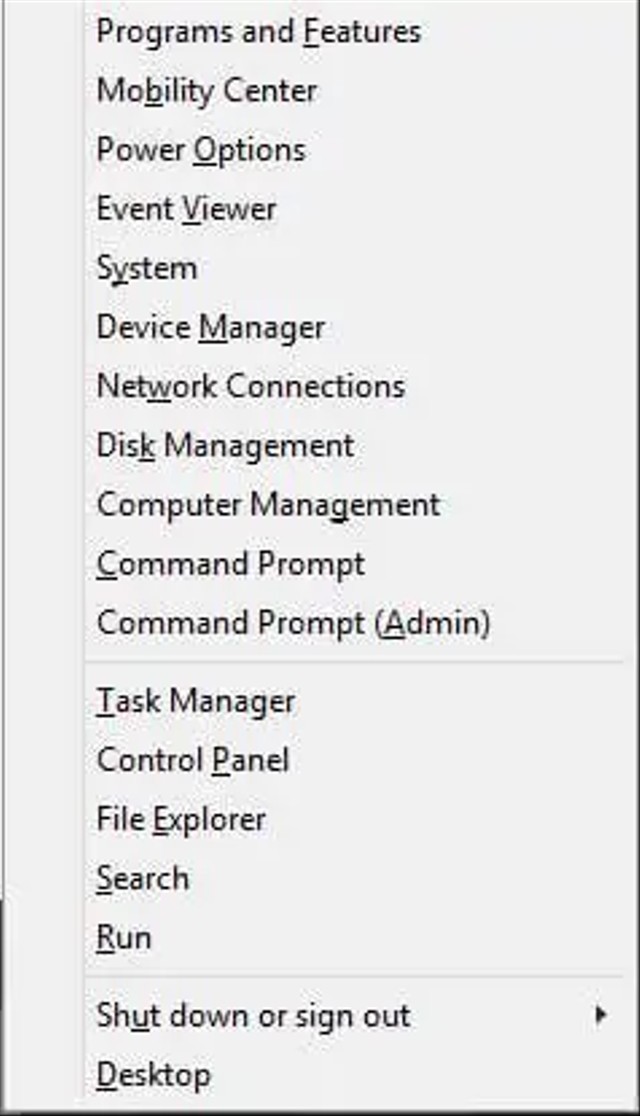Start Task Manager
This screenshot has width=640, height=1116.
point(196,700)
